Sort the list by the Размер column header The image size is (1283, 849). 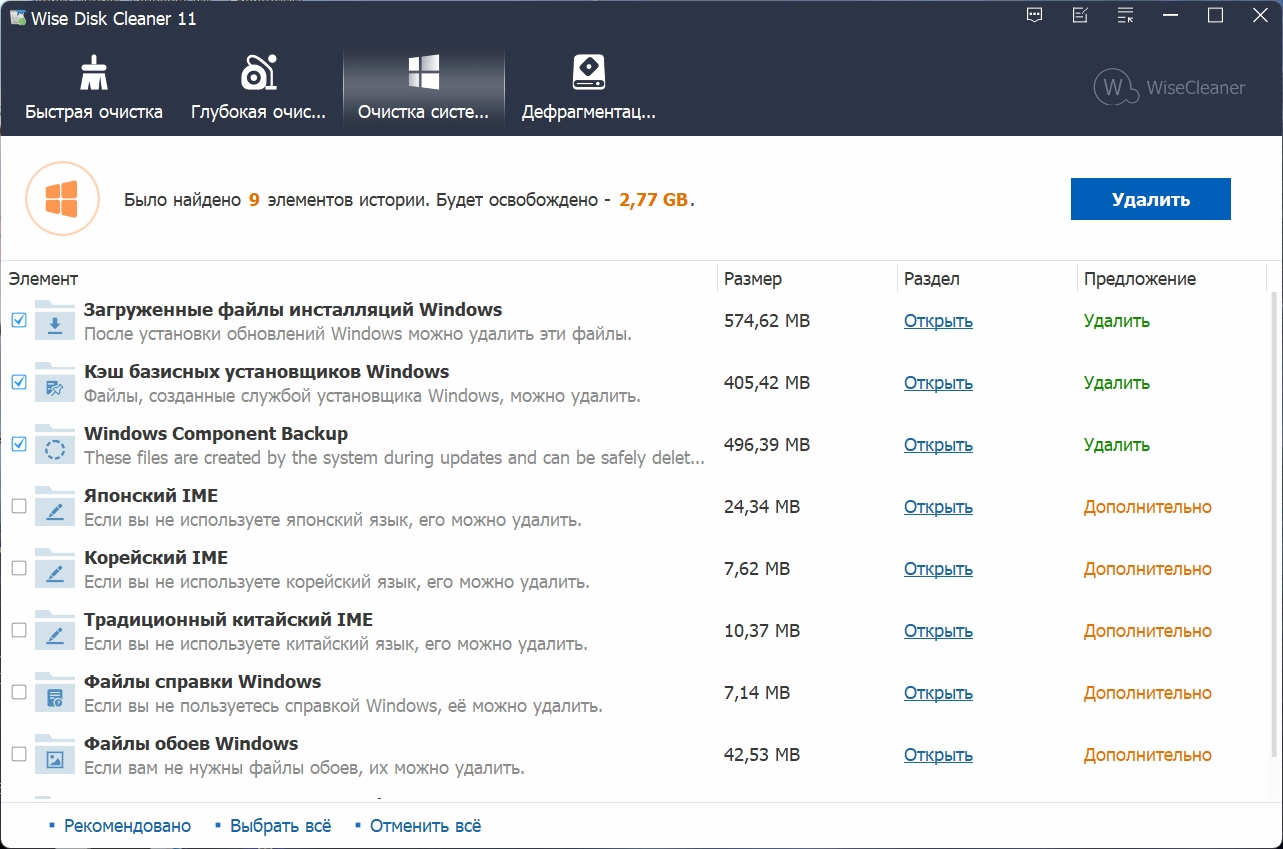tap(753, 279)
